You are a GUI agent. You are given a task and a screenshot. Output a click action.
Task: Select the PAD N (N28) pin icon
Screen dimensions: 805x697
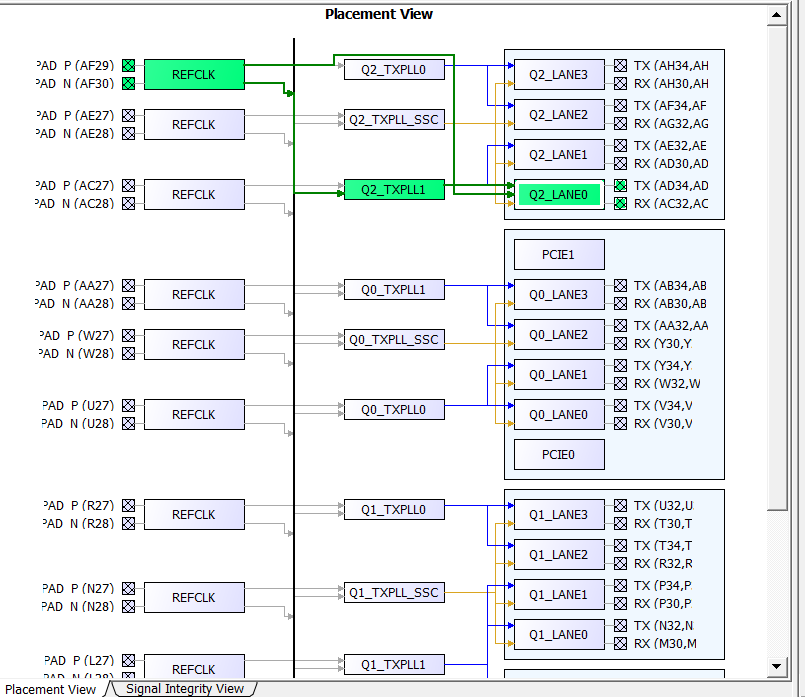click(128, 607)
